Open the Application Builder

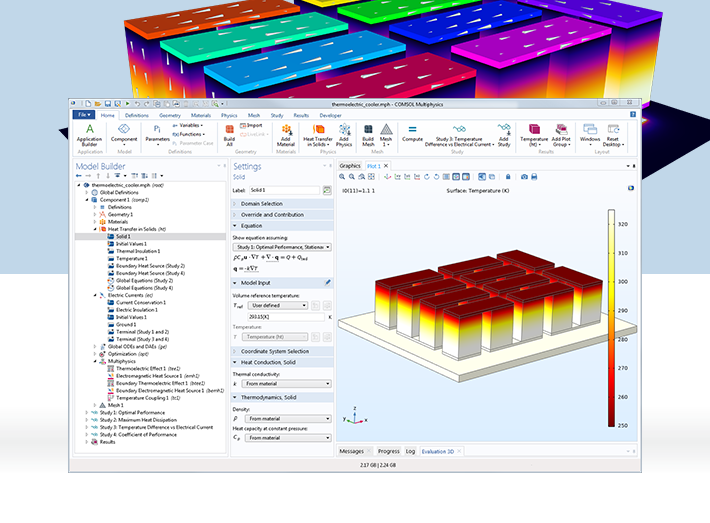pos(89,135)
